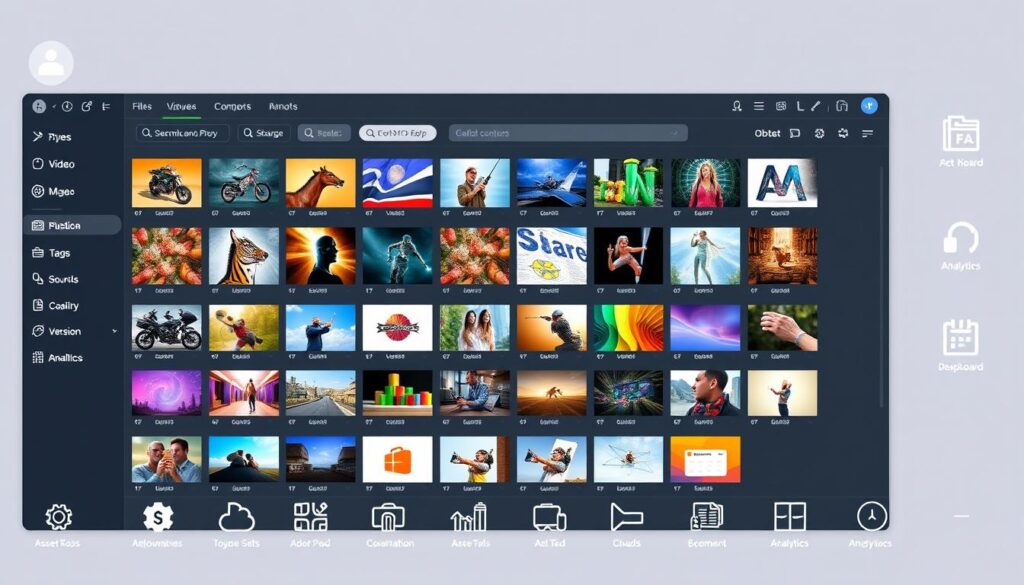Click the Starge search button
The width and height of the screenshot is (1024, 585).
point(264,133)
